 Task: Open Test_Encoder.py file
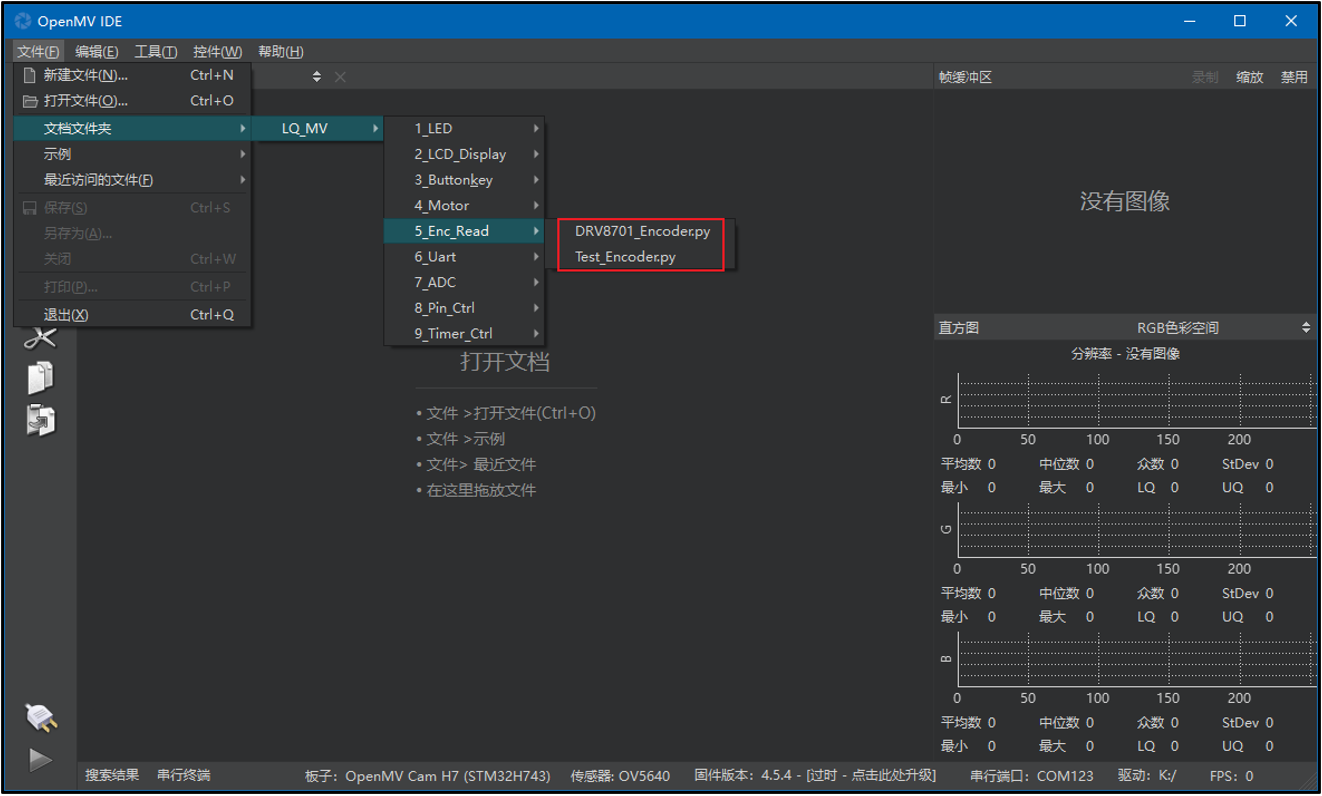click(642, 257)
